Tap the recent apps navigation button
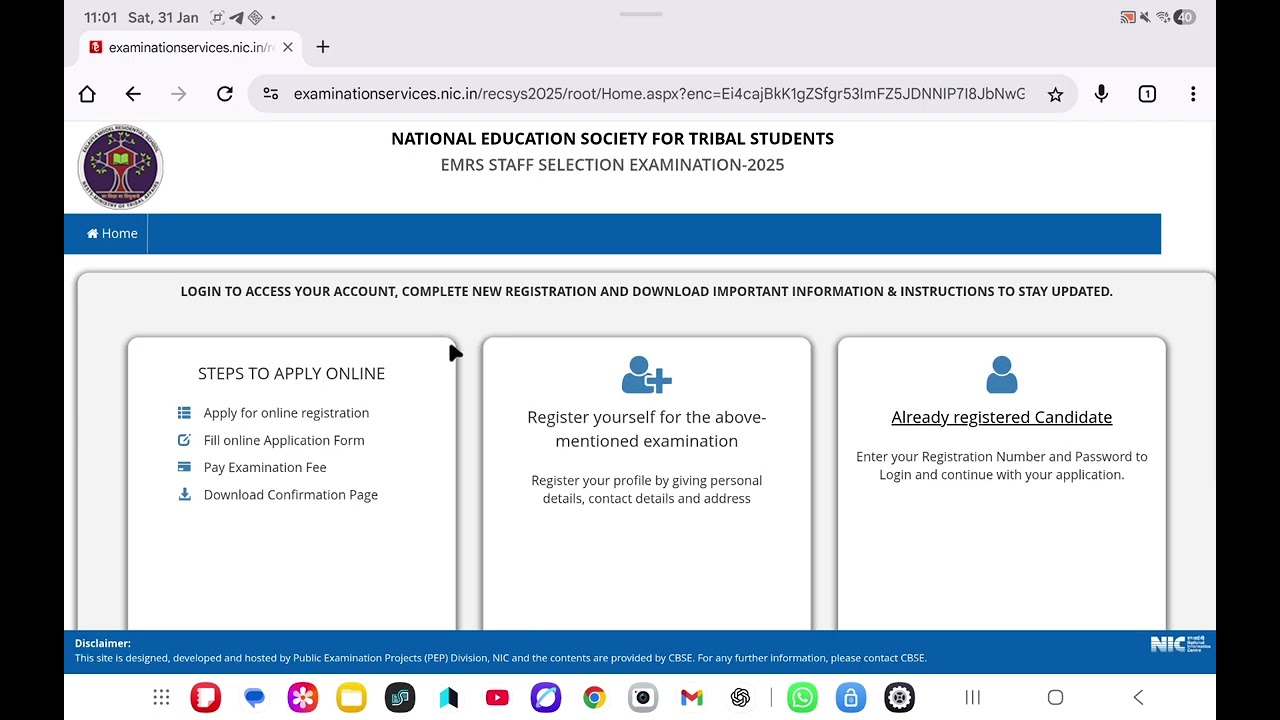The image size is (1280, 720). click(972, 698)
